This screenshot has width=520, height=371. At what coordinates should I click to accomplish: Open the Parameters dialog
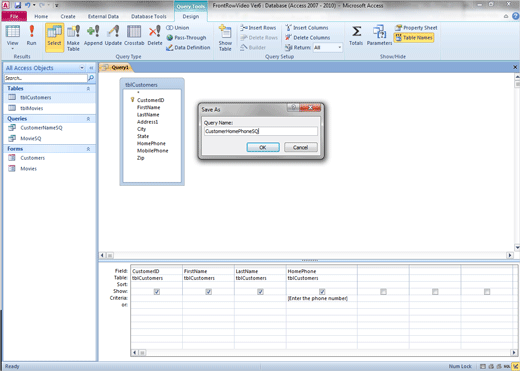pyautogui.click(x=379, y=35)
